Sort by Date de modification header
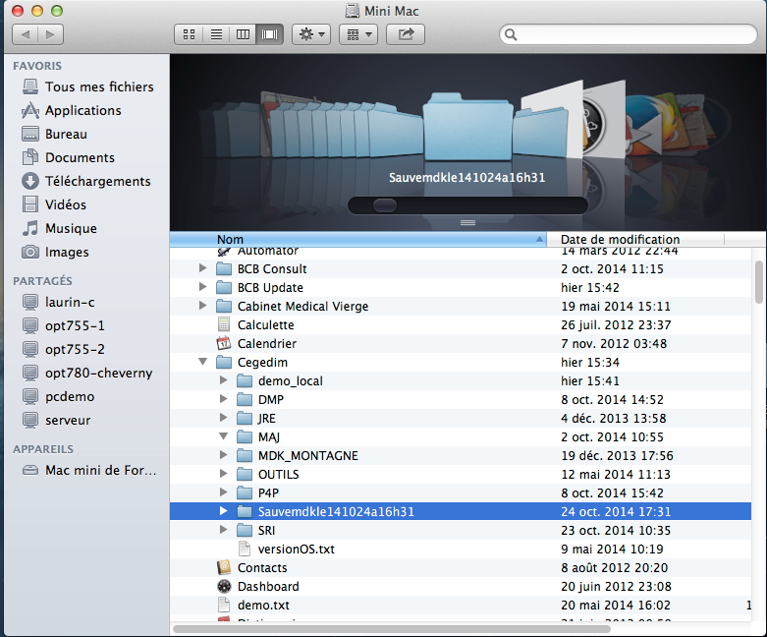The height and width of the screenshot is (637, 767). 620,240
